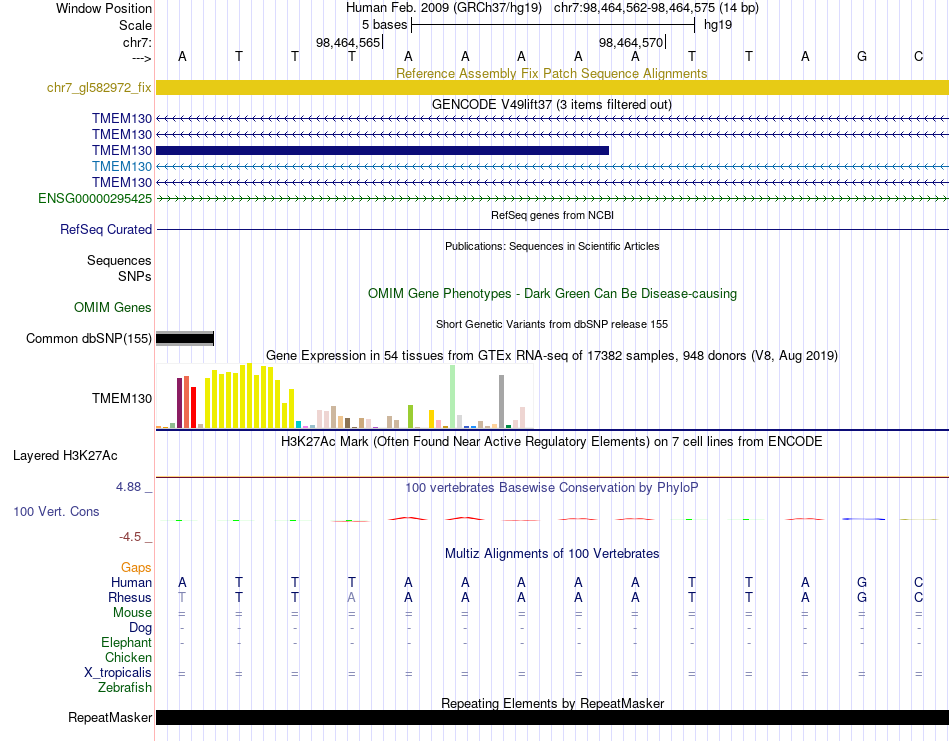Click the blue PhyloP conservation mark under G
This screenshot has width=950, height=741.
coord(863,519)
